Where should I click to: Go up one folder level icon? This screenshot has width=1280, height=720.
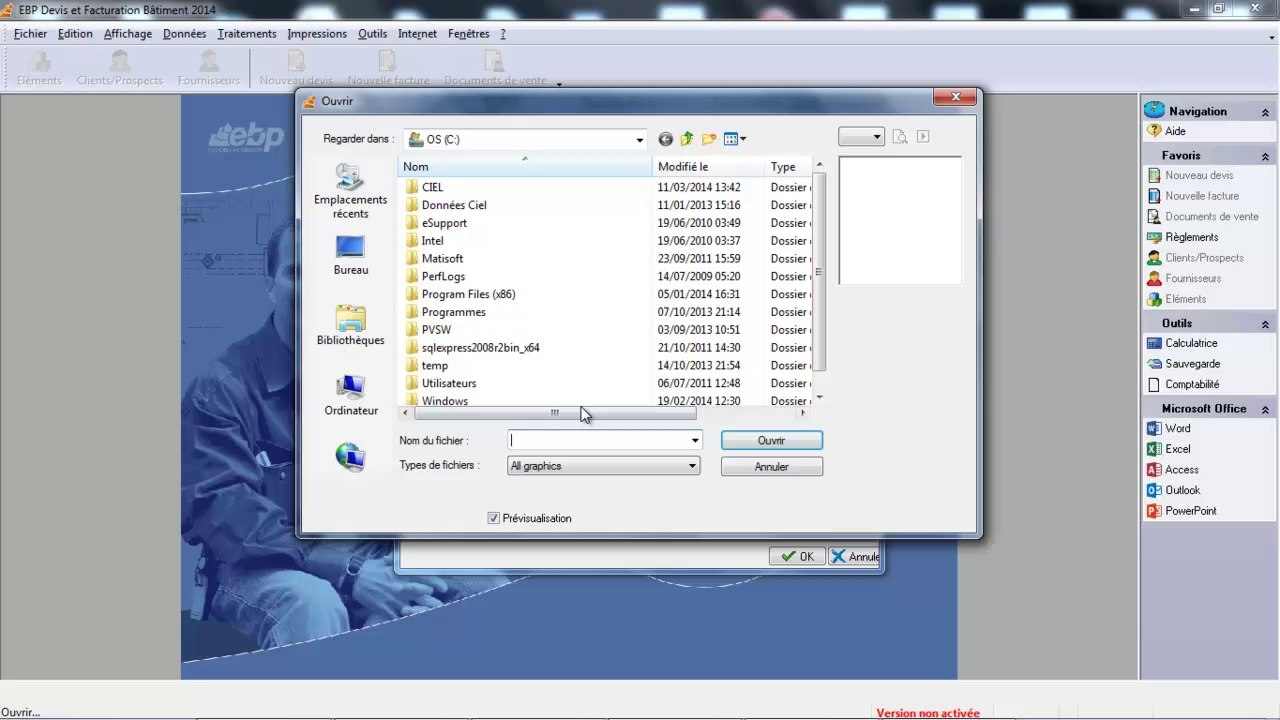tap(687, 139)
